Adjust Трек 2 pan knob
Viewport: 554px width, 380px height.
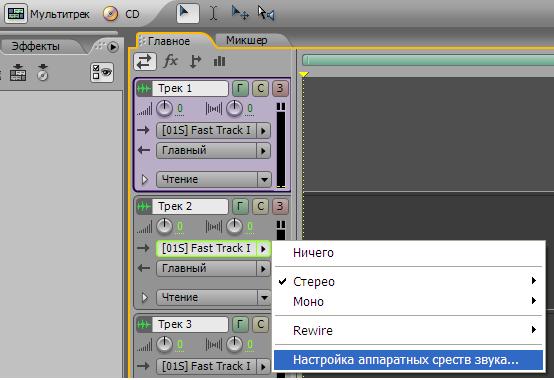coord(234,226)
